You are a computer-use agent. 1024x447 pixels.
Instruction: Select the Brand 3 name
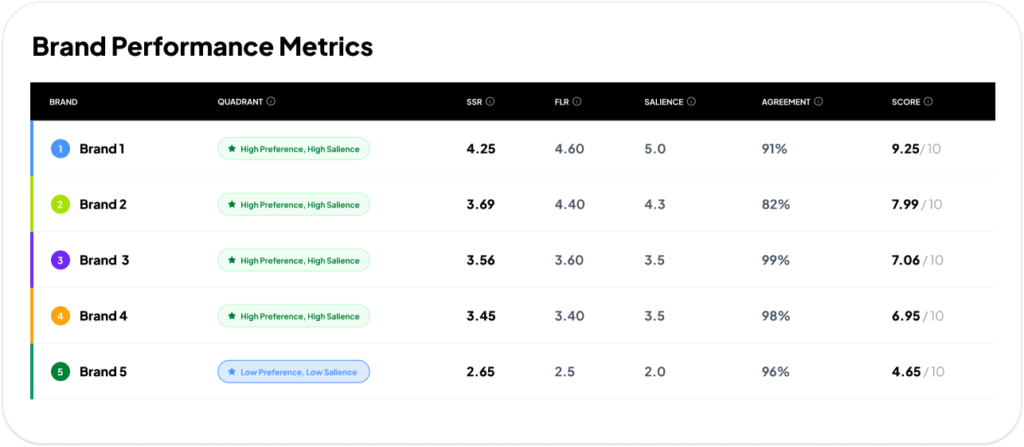pos(104,260)
